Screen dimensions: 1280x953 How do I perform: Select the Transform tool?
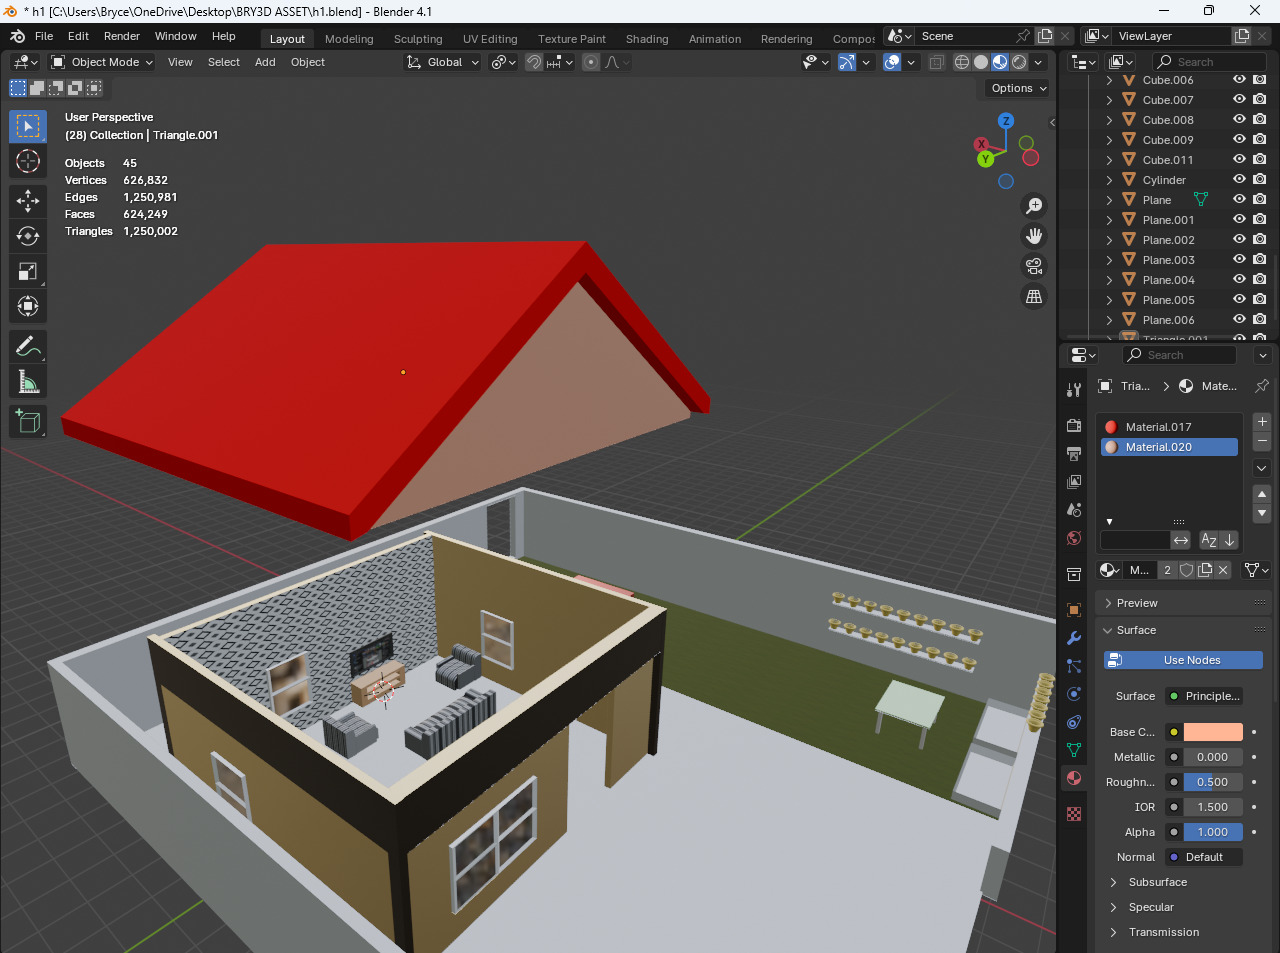click(x=28, y=306)
